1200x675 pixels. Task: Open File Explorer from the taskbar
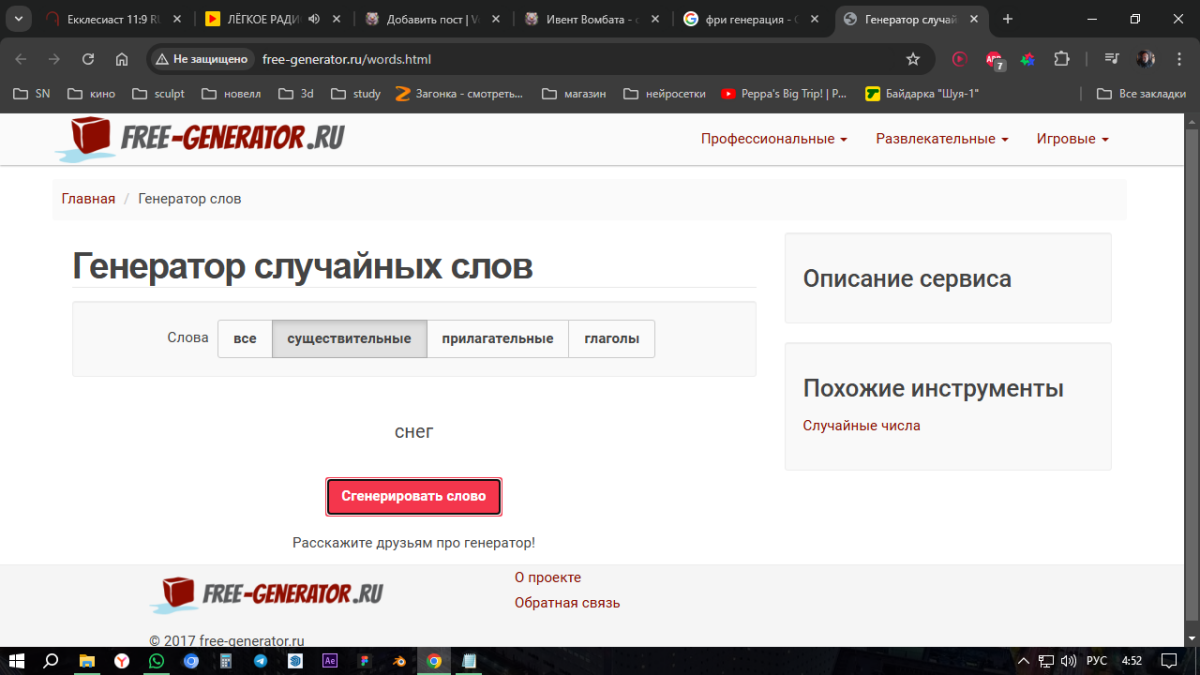87,661
